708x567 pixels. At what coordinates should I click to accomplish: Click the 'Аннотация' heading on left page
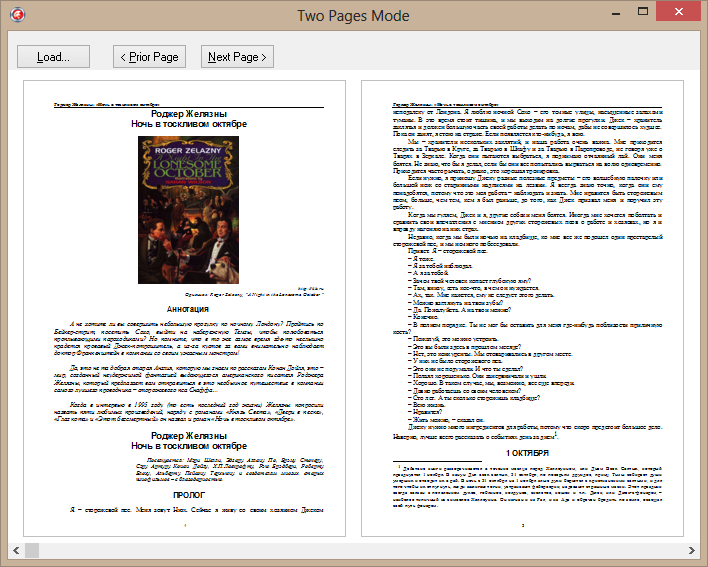point(188,309)
